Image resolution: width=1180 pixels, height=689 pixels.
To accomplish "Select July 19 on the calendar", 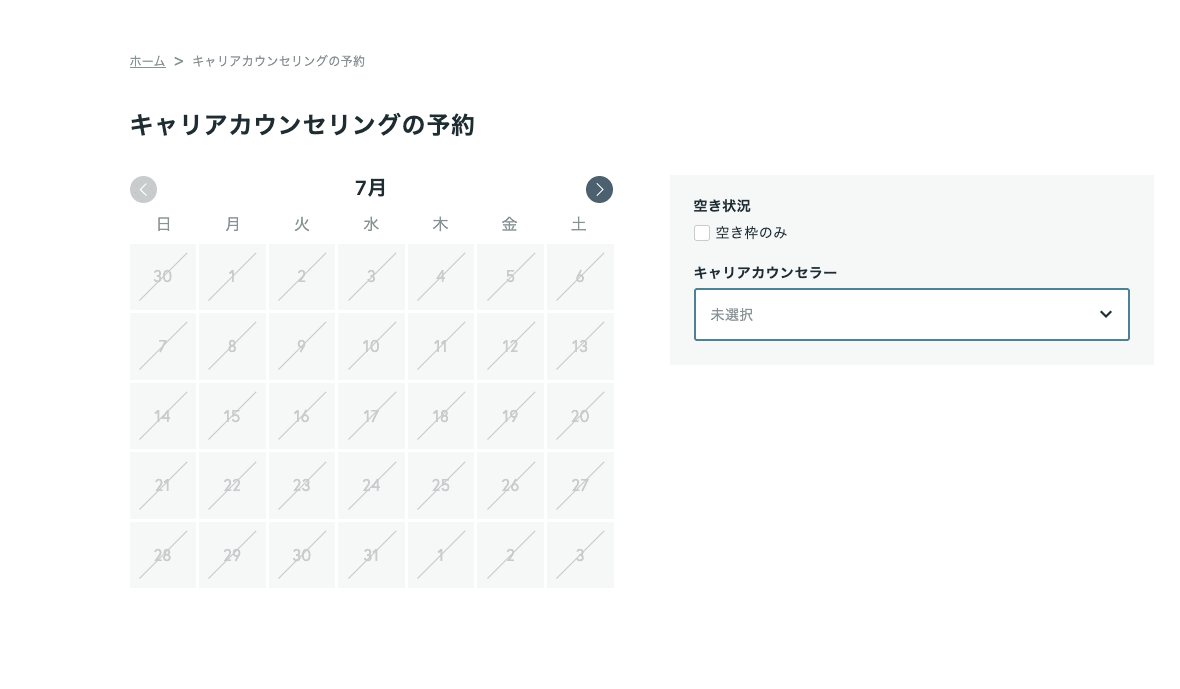I will tap(510, 416).
